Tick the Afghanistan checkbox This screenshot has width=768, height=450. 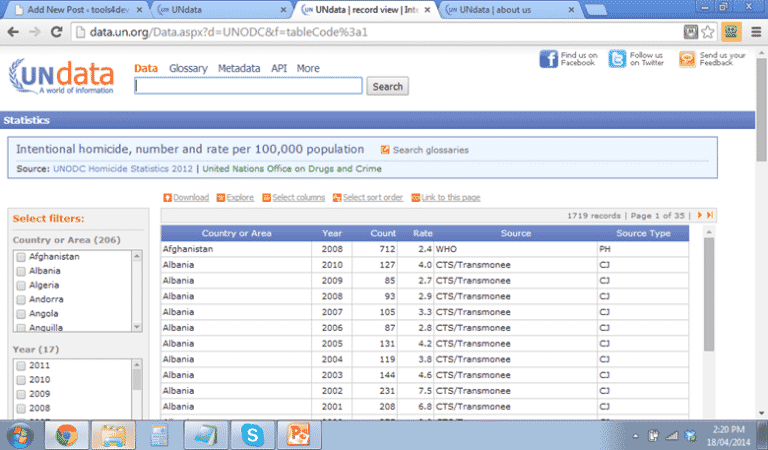[x=21, y=257]
